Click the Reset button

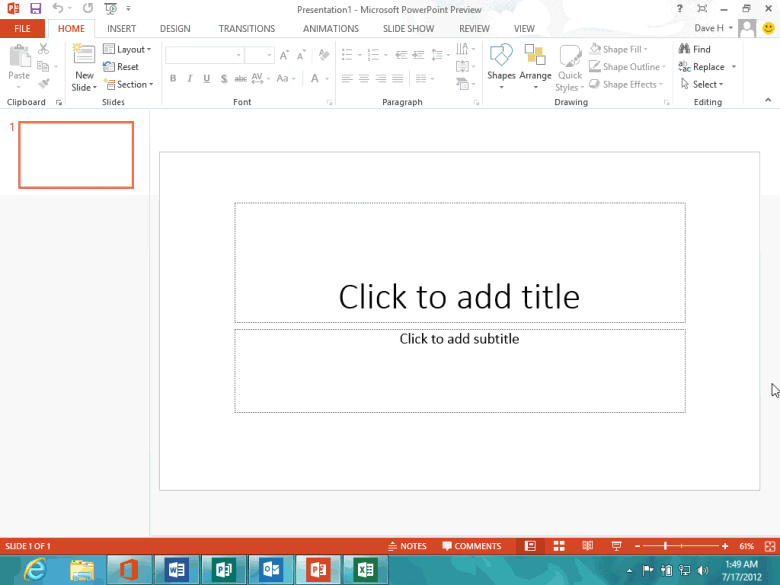(x=121, y=67)
